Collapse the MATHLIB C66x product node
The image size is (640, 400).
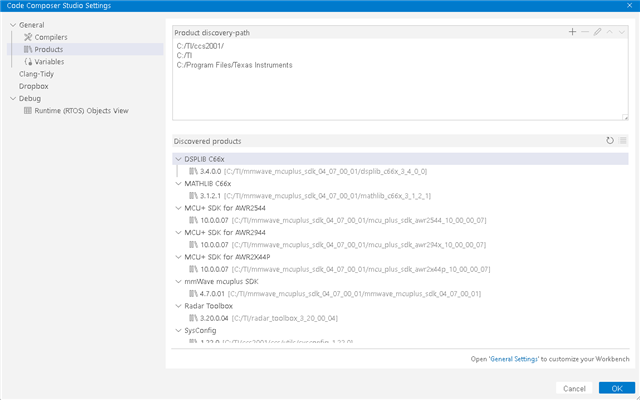tap(178, 184)
